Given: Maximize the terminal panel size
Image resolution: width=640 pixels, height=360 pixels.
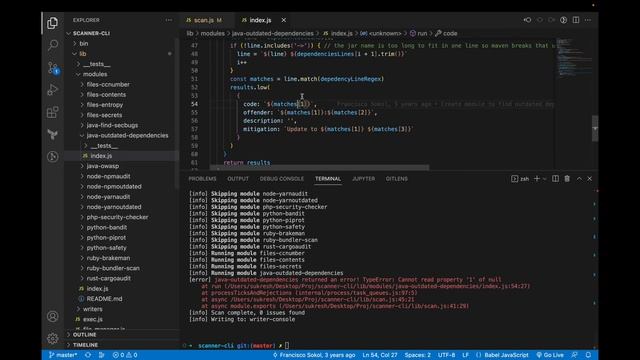Looking at the screenshot, I should pos(579,179).
